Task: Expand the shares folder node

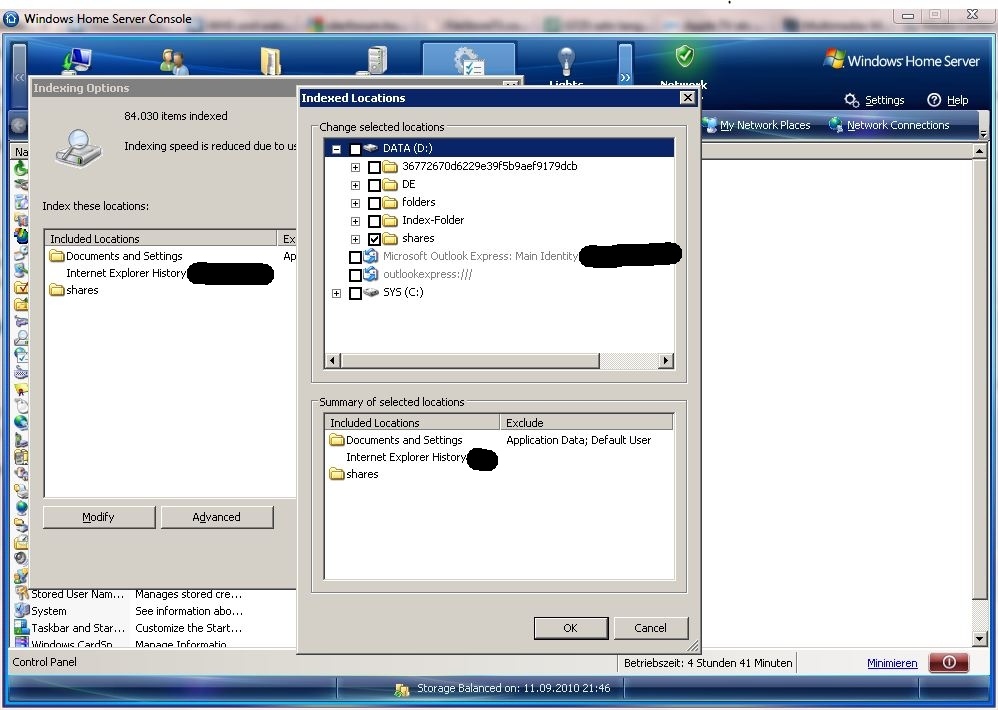Action: 355,239
